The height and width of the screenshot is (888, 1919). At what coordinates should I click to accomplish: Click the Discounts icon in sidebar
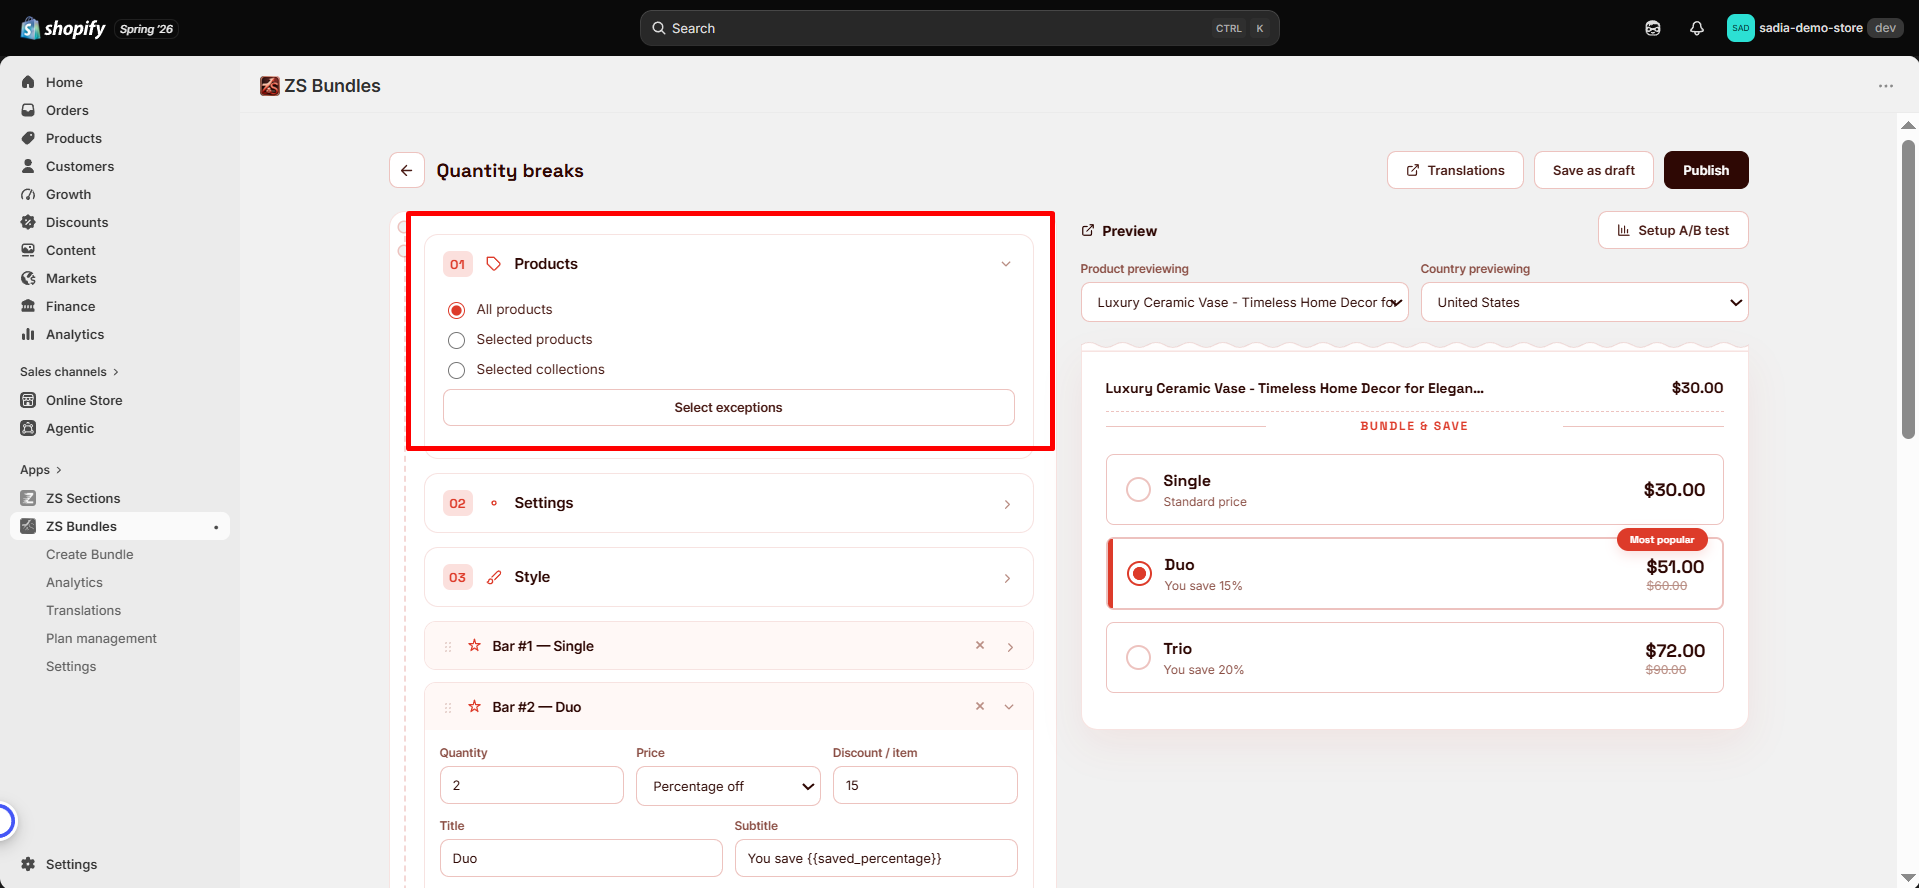pos(28,222)
